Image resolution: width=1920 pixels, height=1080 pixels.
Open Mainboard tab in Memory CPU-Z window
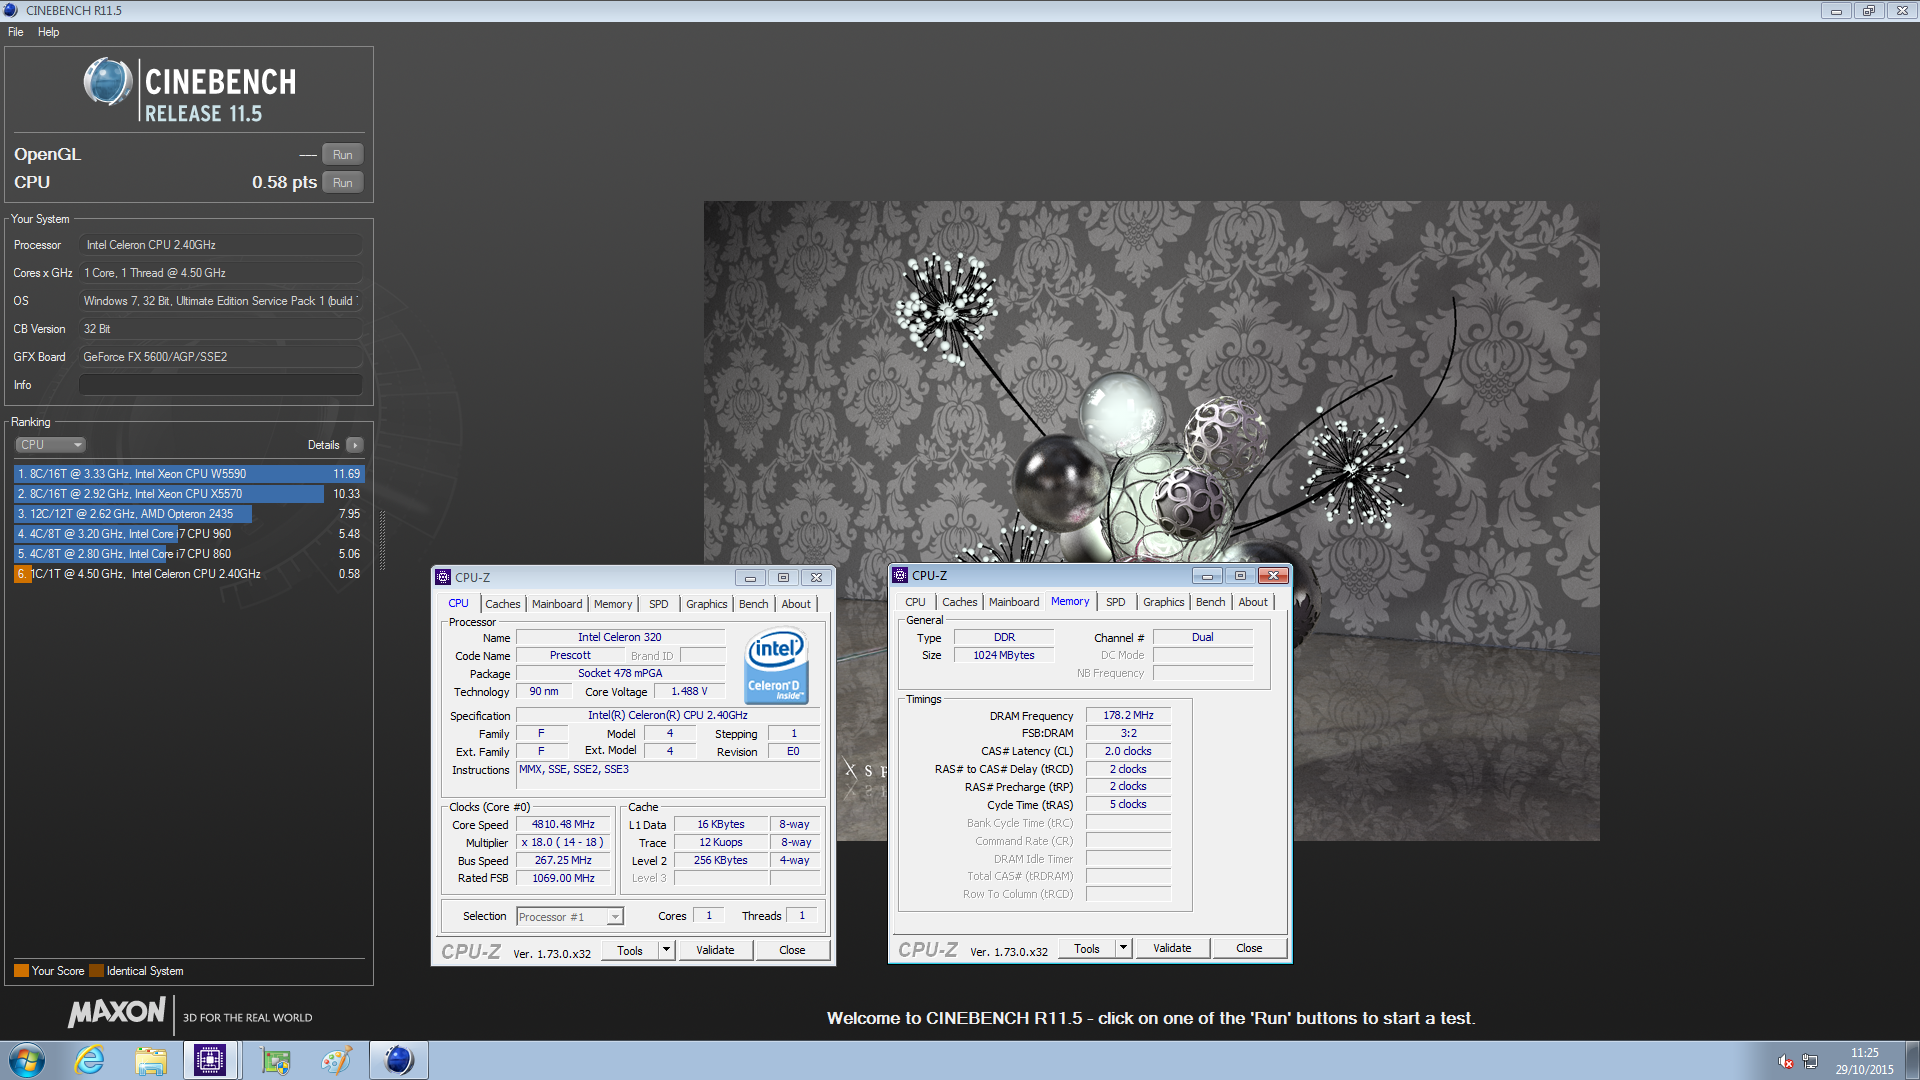pyautogui.click(x=1014, y=602)
